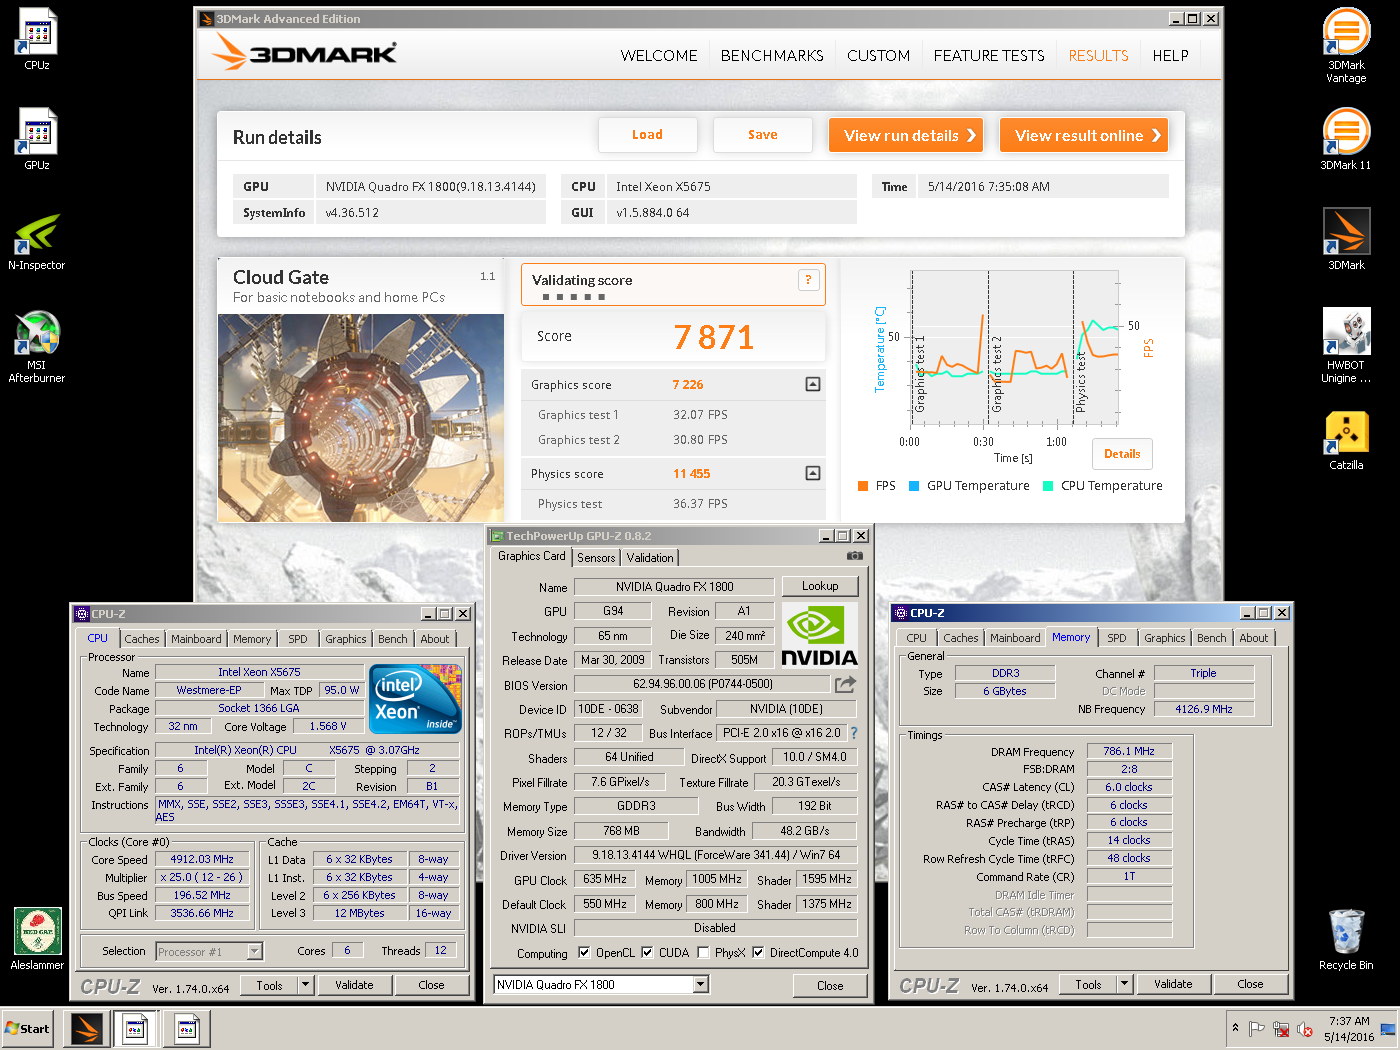
Task: Click the Lookup button in GPU-Z
Action: (820, 586)
